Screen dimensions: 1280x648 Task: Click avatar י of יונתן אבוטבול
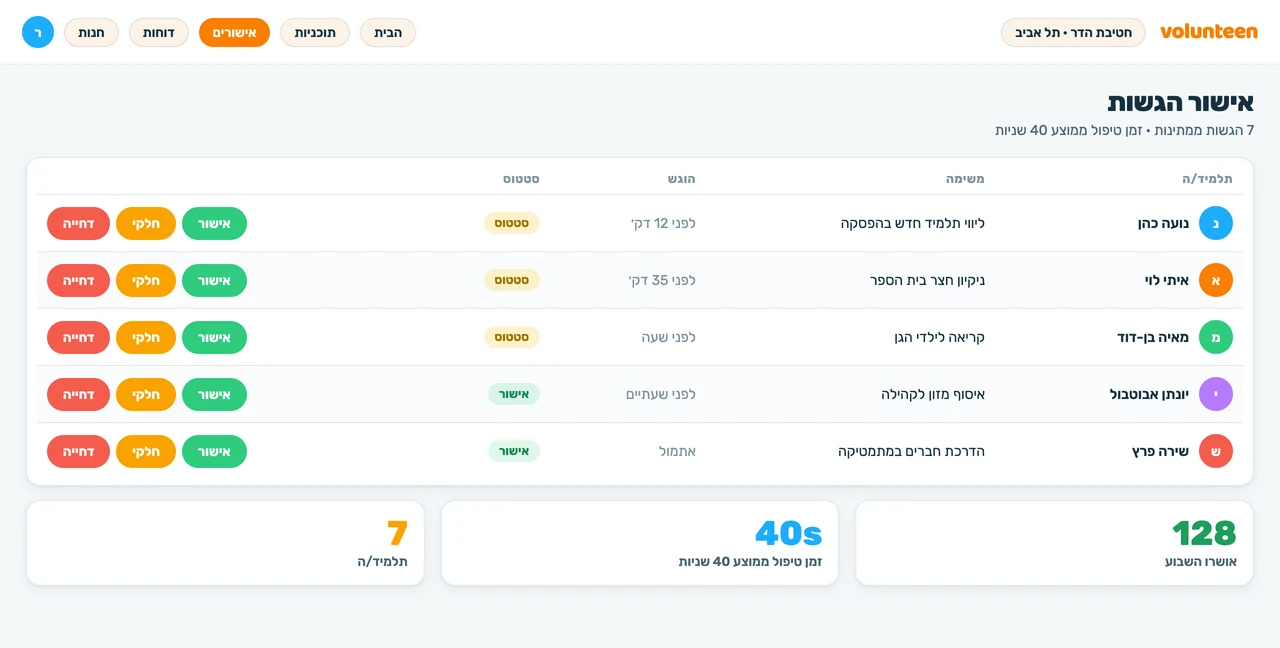point(1216,394)
